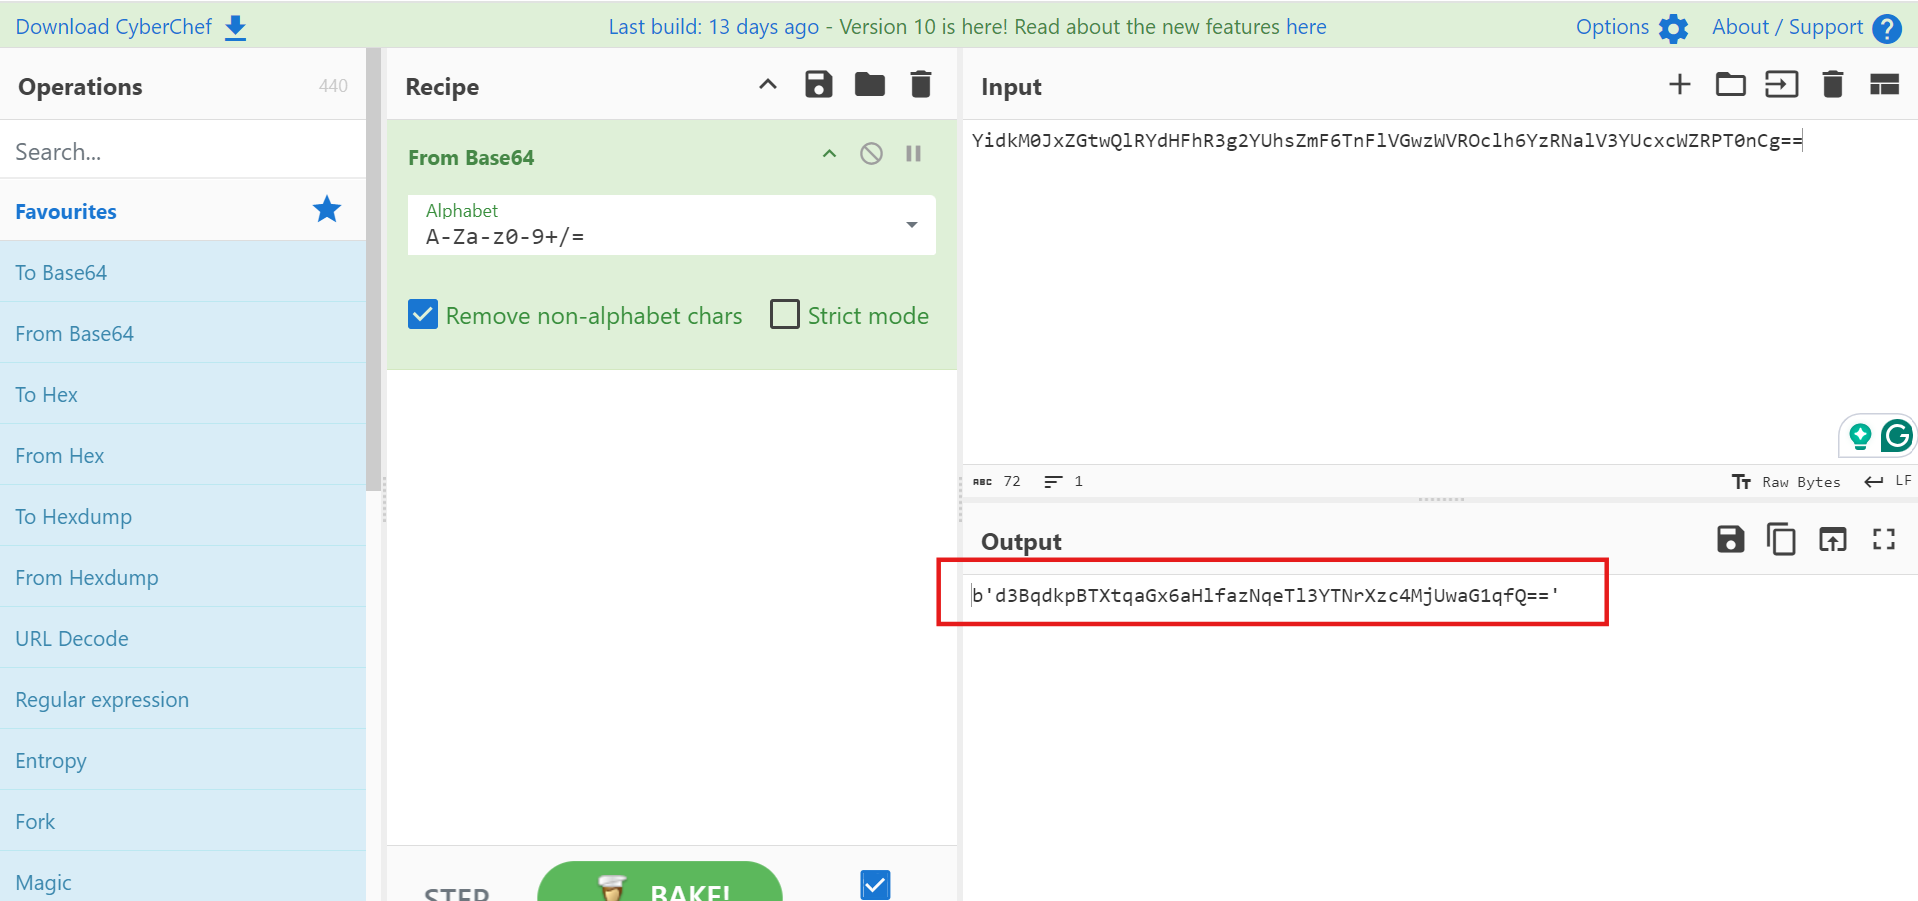Disable the From Base64 operation

click(871, 154)
